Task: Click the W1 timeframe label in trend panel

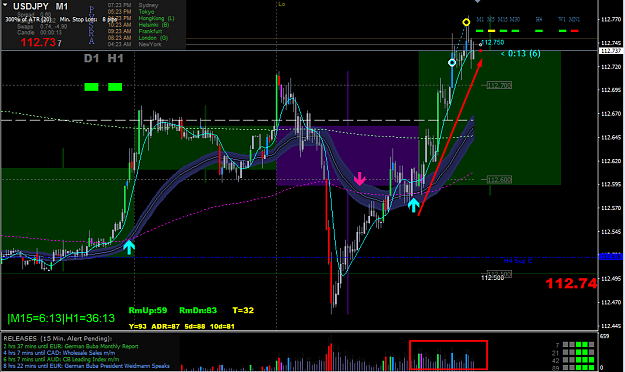Action: (x=562, y=20)
